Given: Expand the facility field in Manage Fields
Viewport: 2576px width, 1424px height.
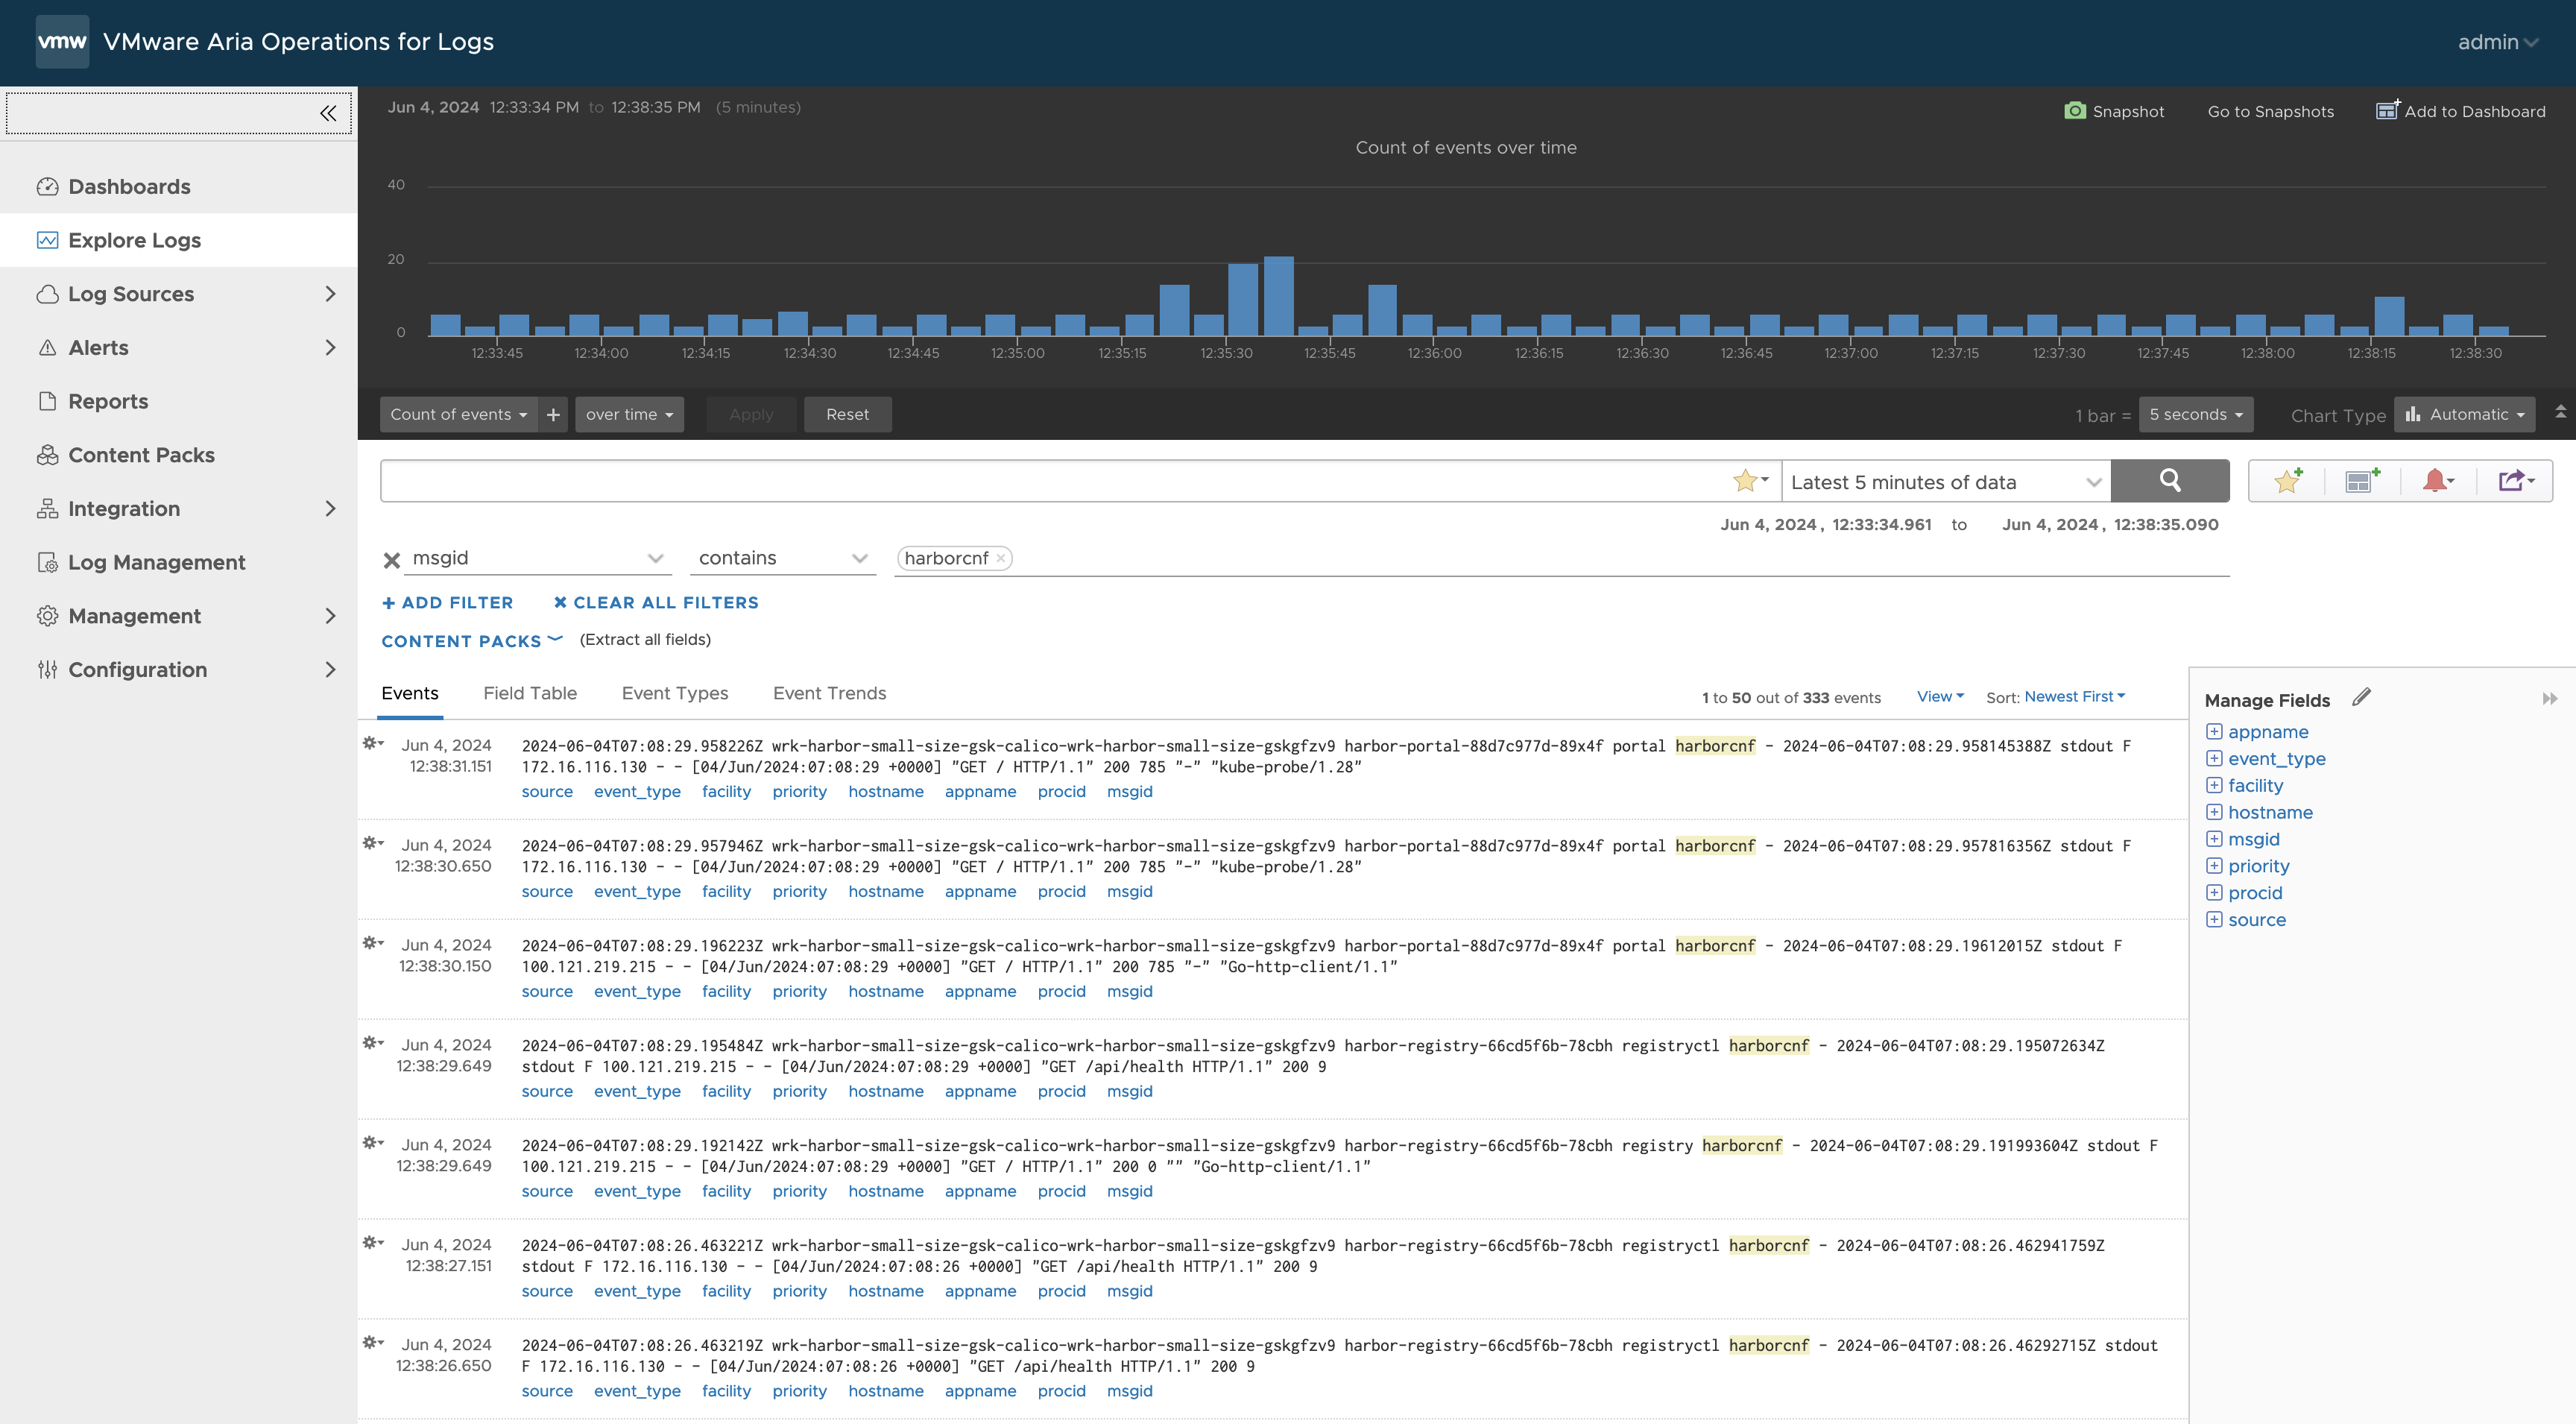Looking at the screenshot, I should (2214, 786).
